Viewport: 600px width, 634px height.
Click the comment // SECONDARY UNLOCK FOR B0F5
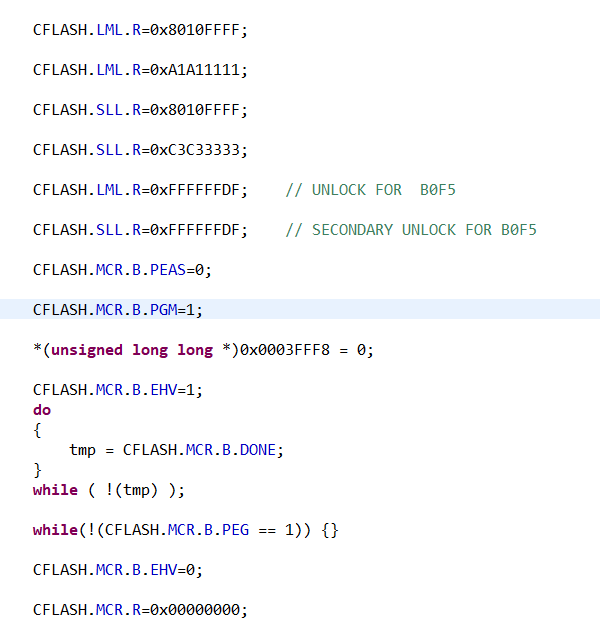[x=411, y=230]
